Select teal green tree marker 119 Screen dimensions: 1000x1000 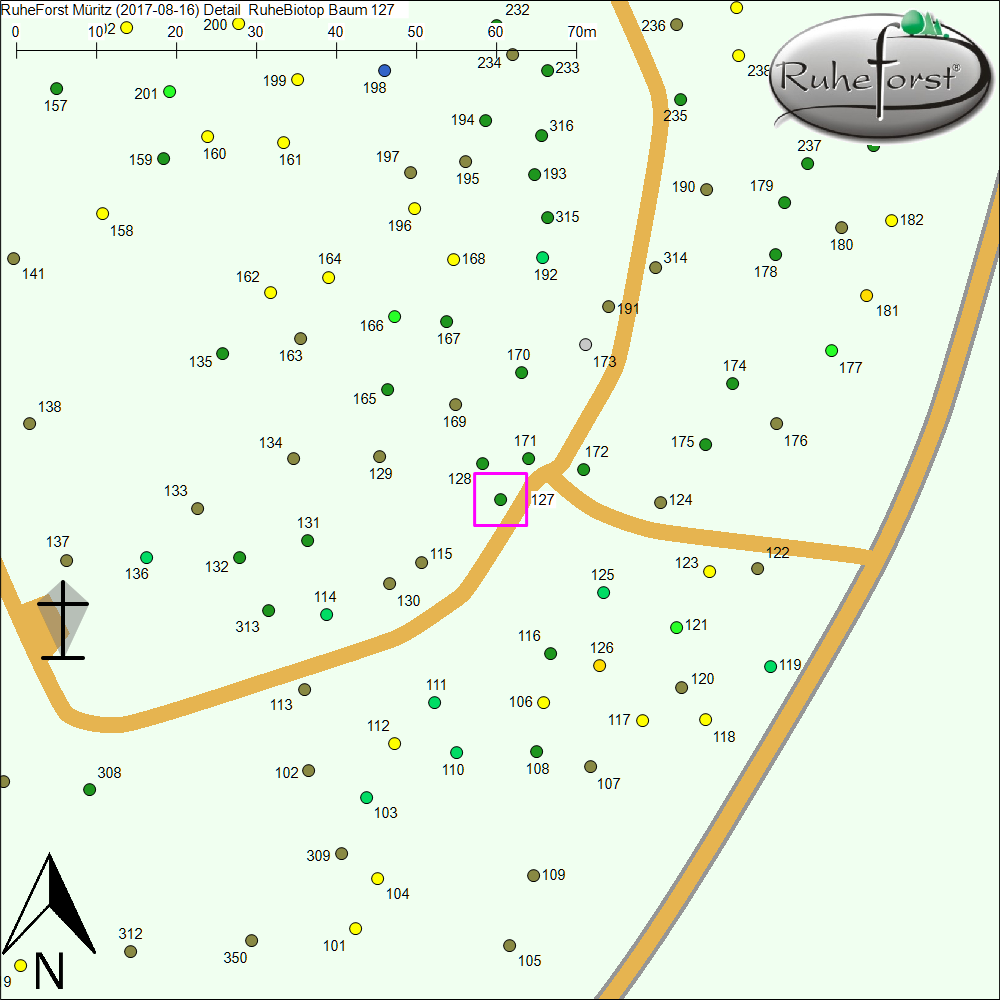[770, 667]
